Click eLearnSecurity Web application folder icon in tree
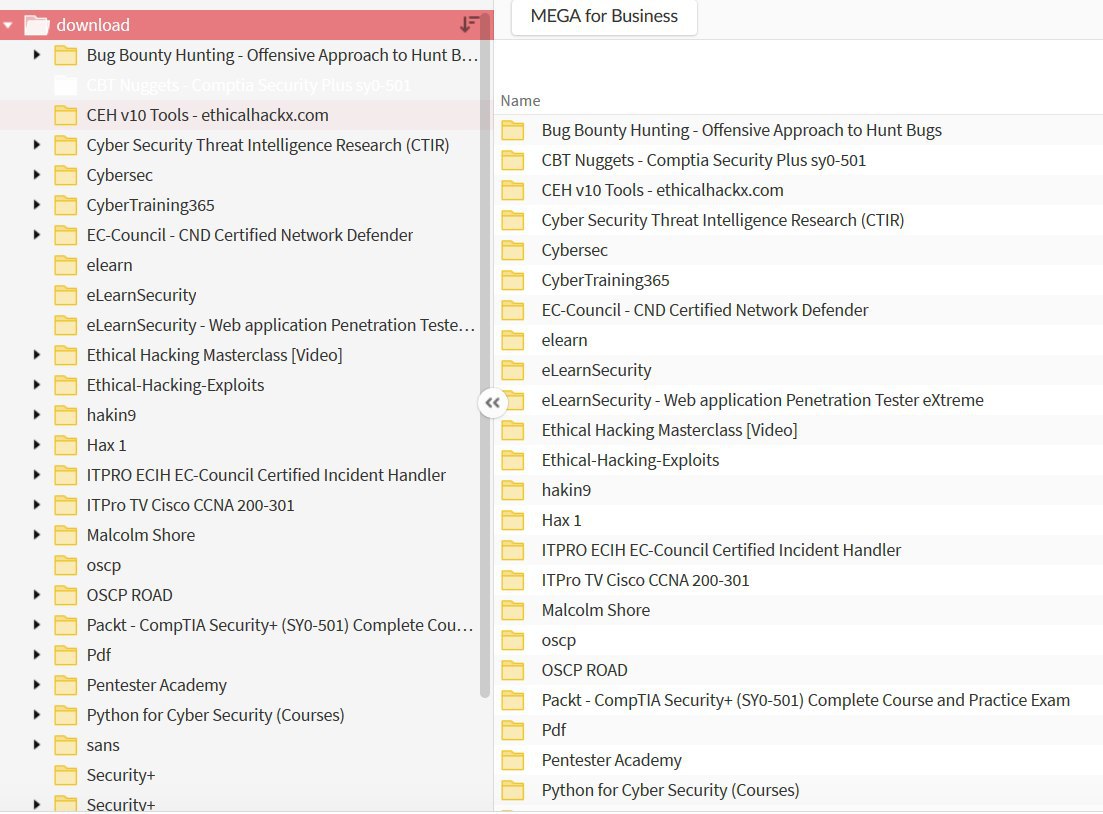 tap(65, 325)
